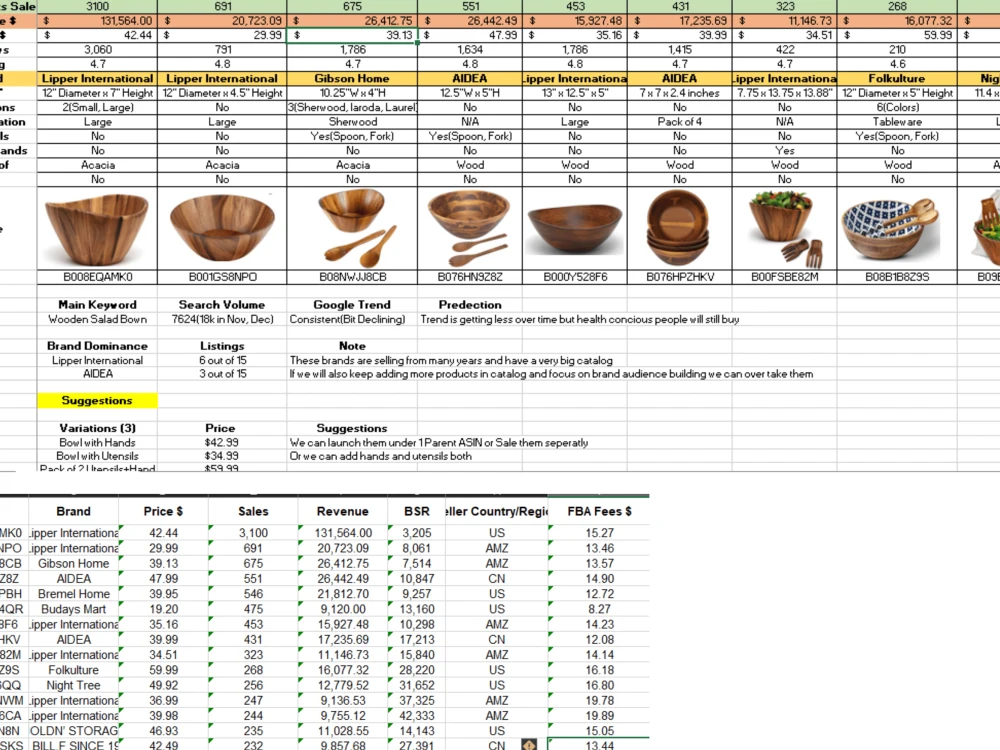Select the Pack of 4 cell under AIDEA

(x=679, y=122)
